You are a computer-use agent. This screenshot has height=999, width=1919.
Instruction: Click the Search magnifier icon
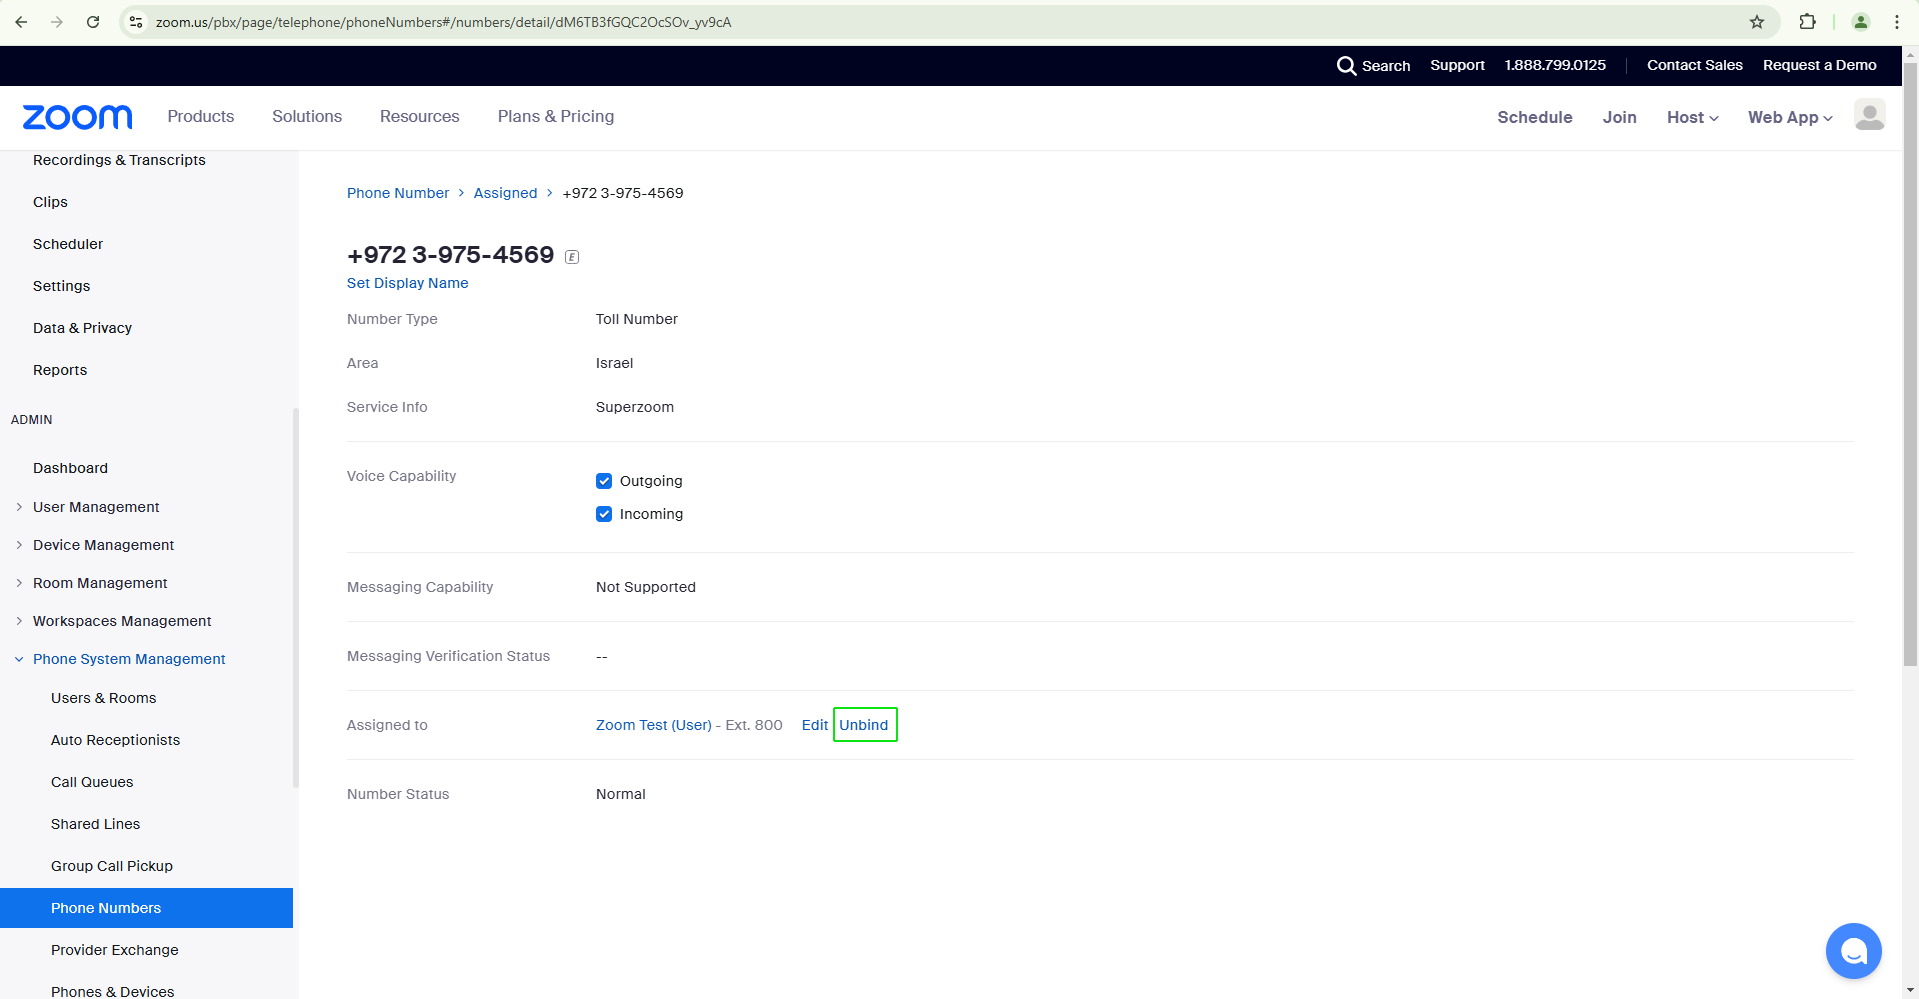pyautogui.click(x=1346, y=66)
